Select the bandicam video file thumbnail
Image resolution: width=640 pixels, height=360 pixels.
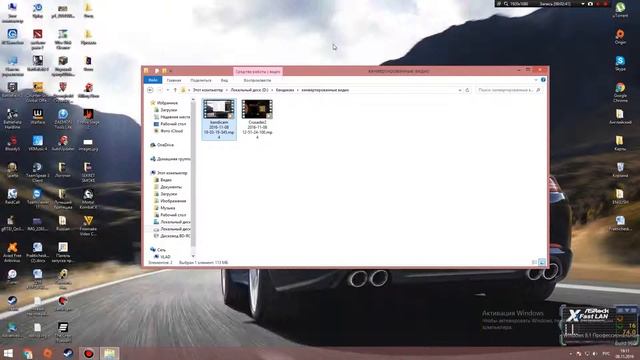tap(219, 109)
